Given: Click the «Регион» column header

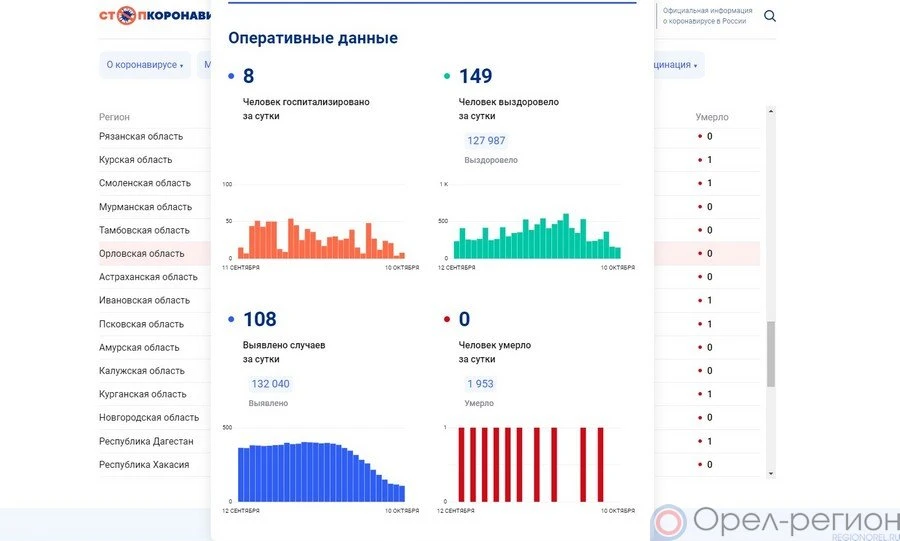Looking at the screenshot, I should (114, 117).
